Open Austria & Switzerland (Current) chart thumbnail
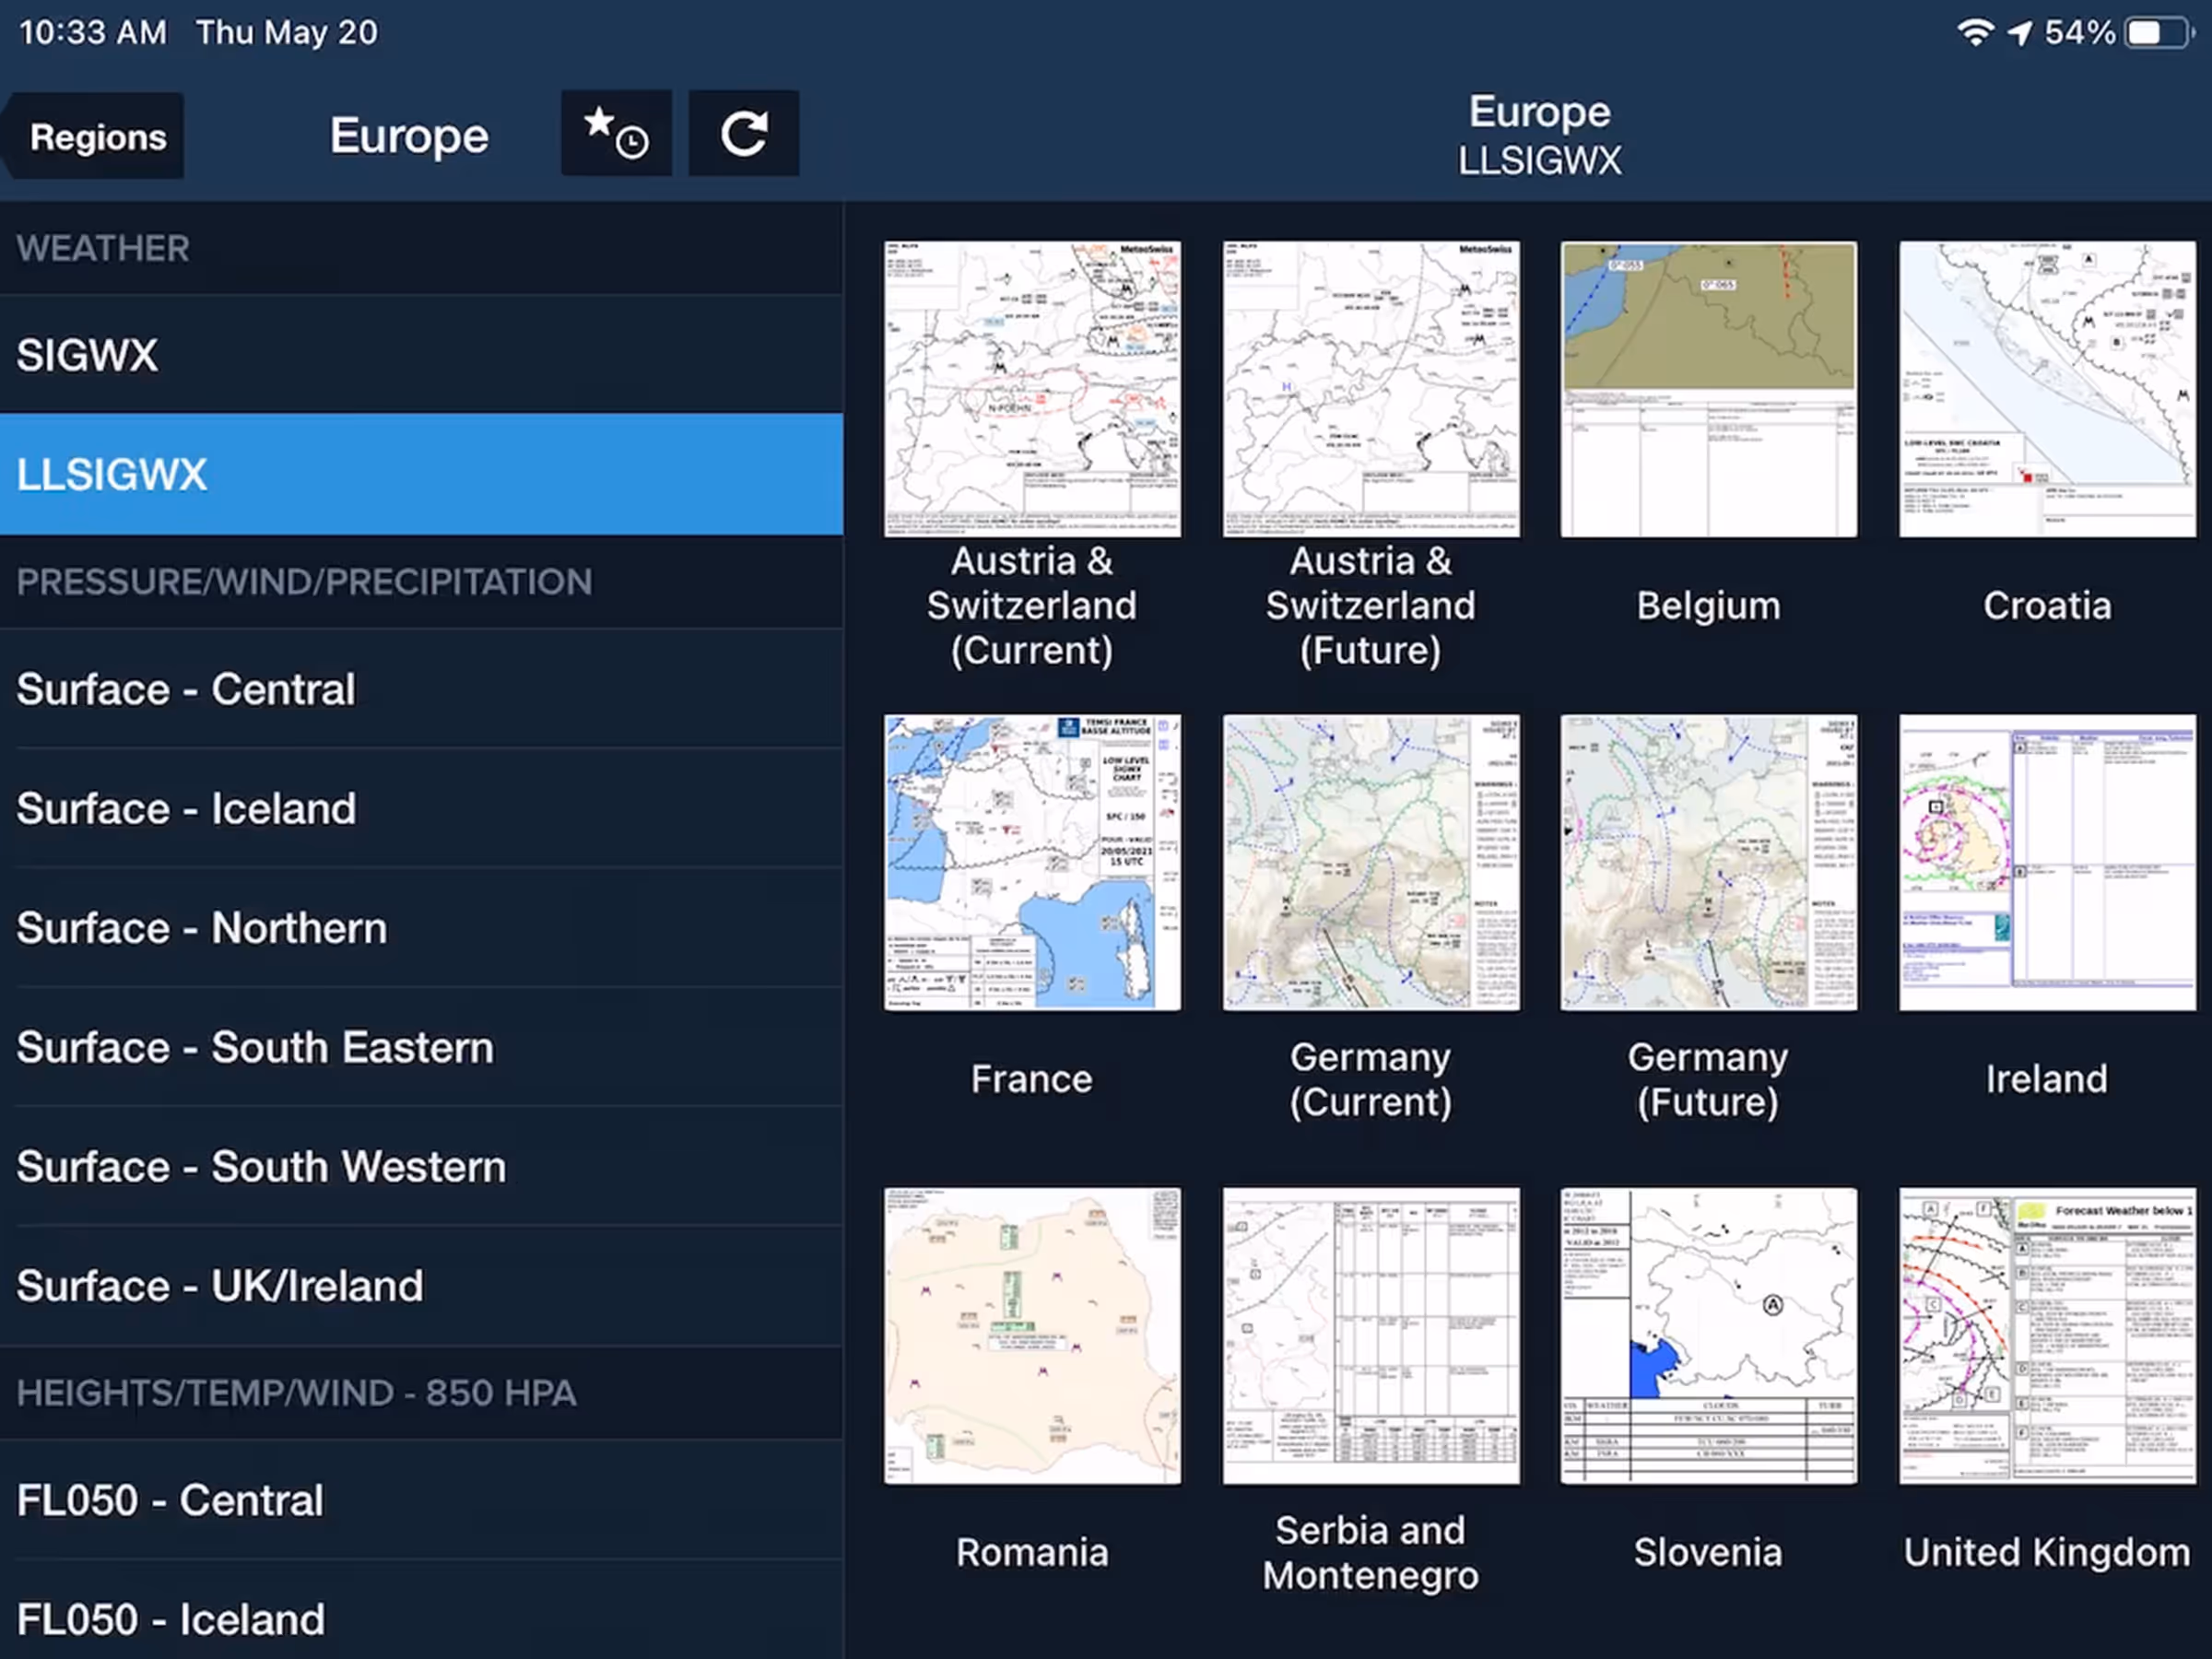This screenshot has height=1659, width=2212. coord(1031,389)
